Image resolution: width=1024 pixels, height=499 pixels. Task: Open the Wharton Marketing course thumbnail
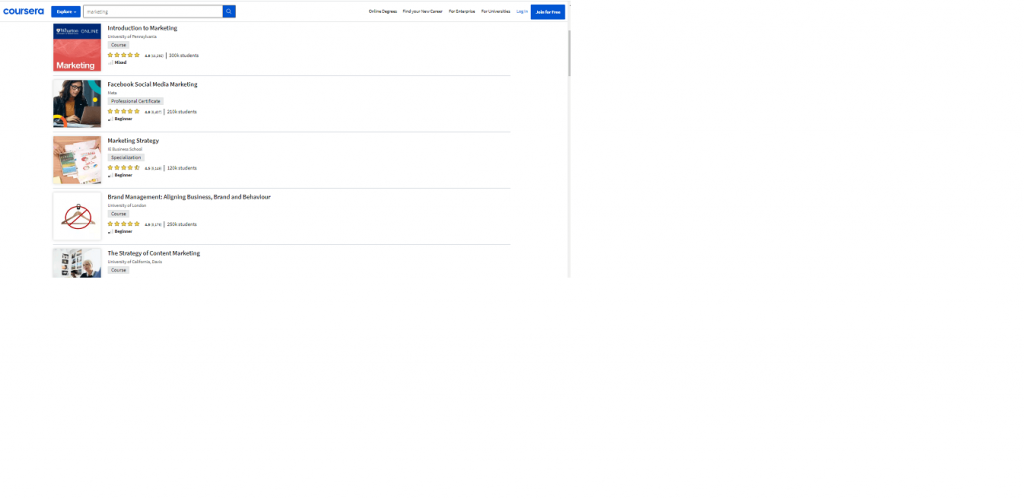[77, 48]
